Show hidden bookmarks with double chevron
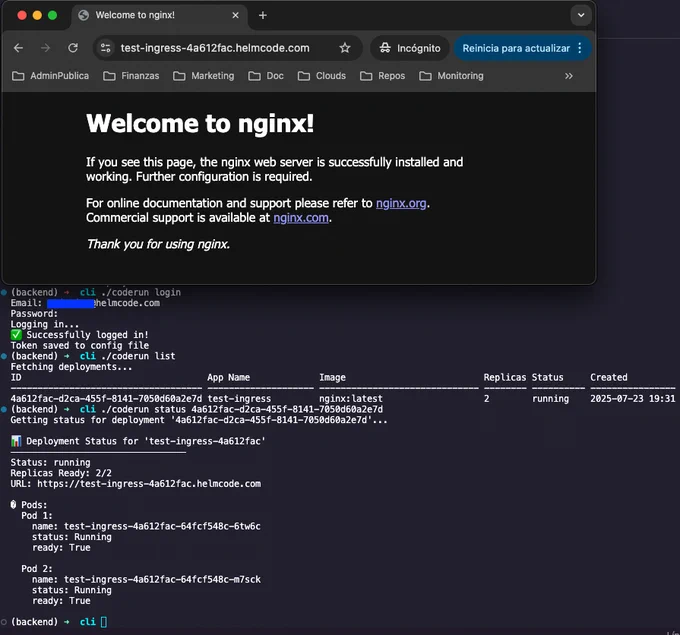The width and height of the screenshot is (680, 635). tap(569, 76)
